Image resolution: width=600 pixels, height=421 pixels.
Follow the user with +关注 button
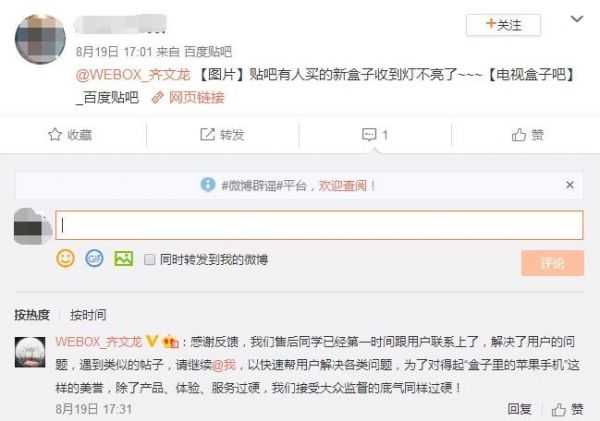point(503,25)
